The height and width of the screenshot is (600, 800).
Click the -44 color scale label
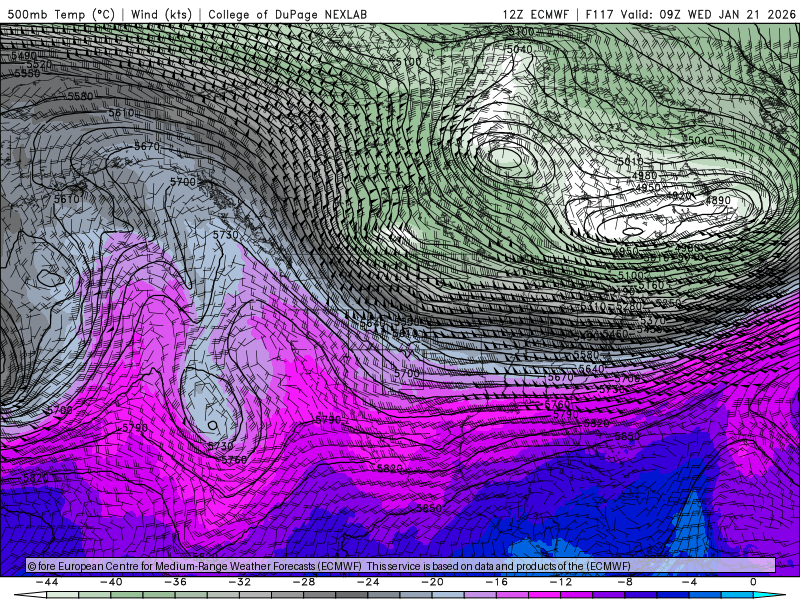tap(47, 582)
